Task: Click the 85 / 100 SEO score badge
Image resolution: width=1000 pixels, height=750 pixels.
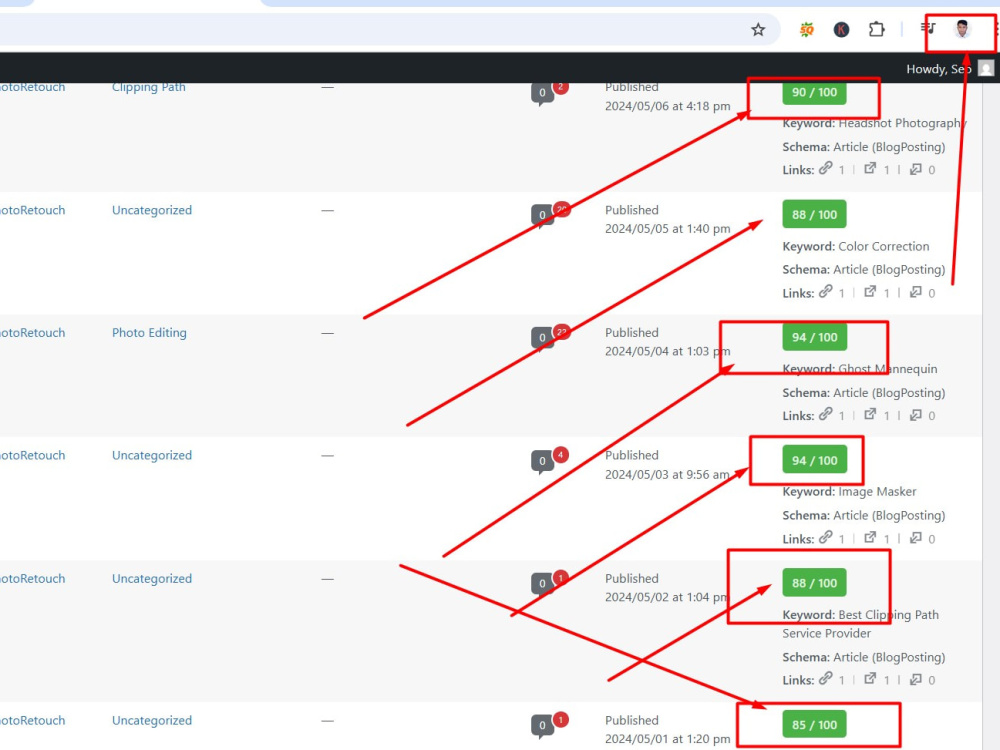Action: (x=814, y=724)
